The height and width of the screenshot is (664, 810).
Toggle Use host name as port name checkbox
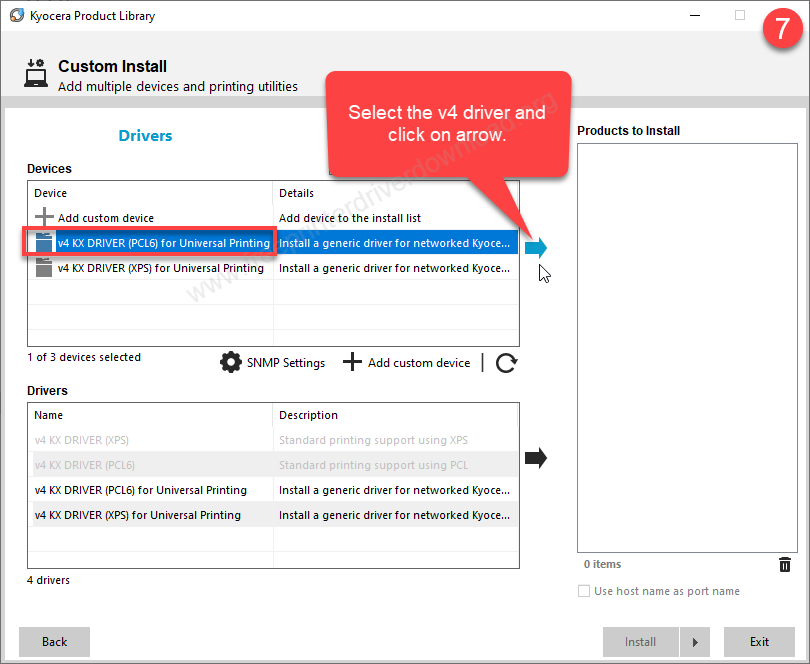(584, 591)
